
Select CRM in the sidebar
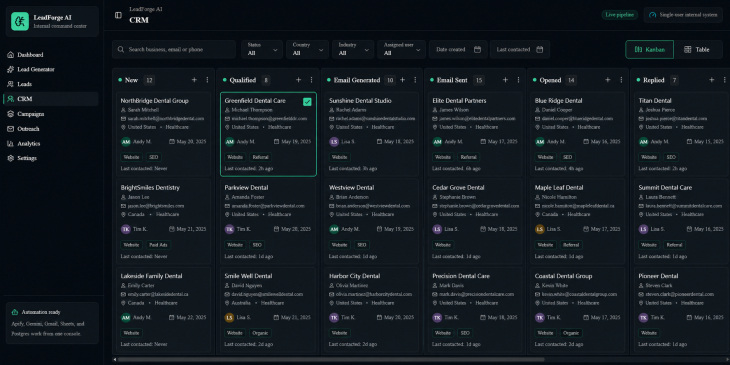click(x=51, y=99)
